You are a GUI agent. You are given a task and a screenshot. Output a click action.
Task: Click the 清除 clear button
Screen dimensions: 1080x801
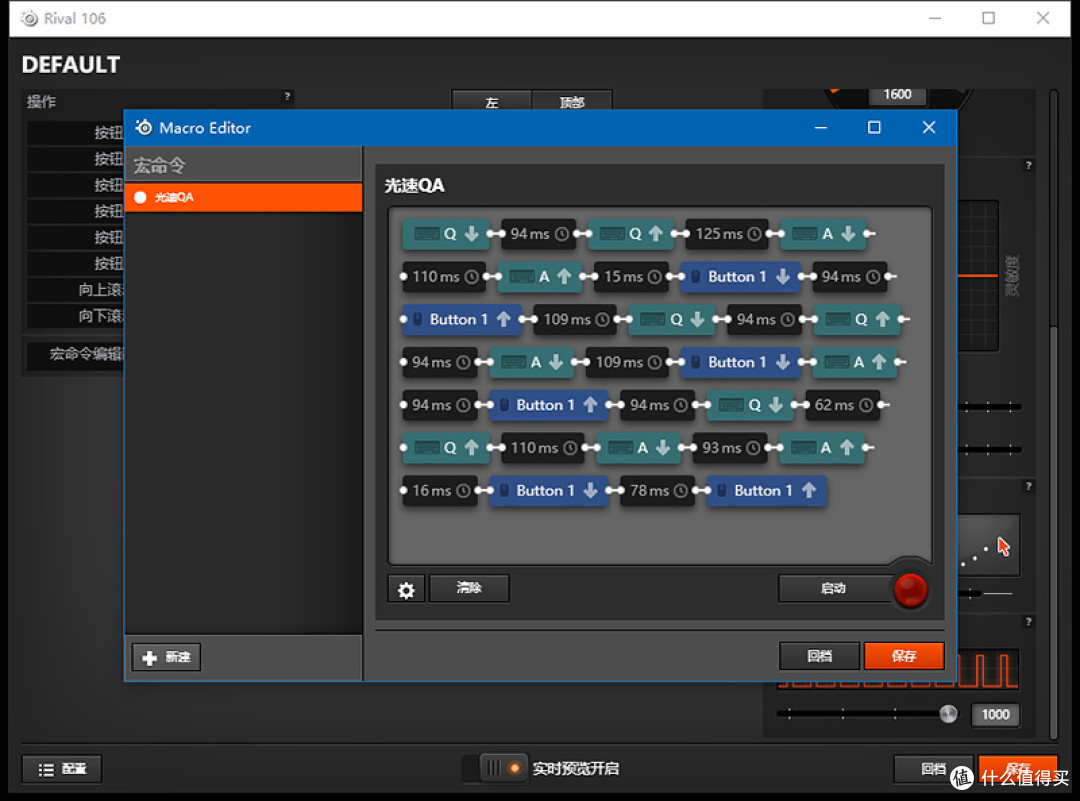coord(469,588)
